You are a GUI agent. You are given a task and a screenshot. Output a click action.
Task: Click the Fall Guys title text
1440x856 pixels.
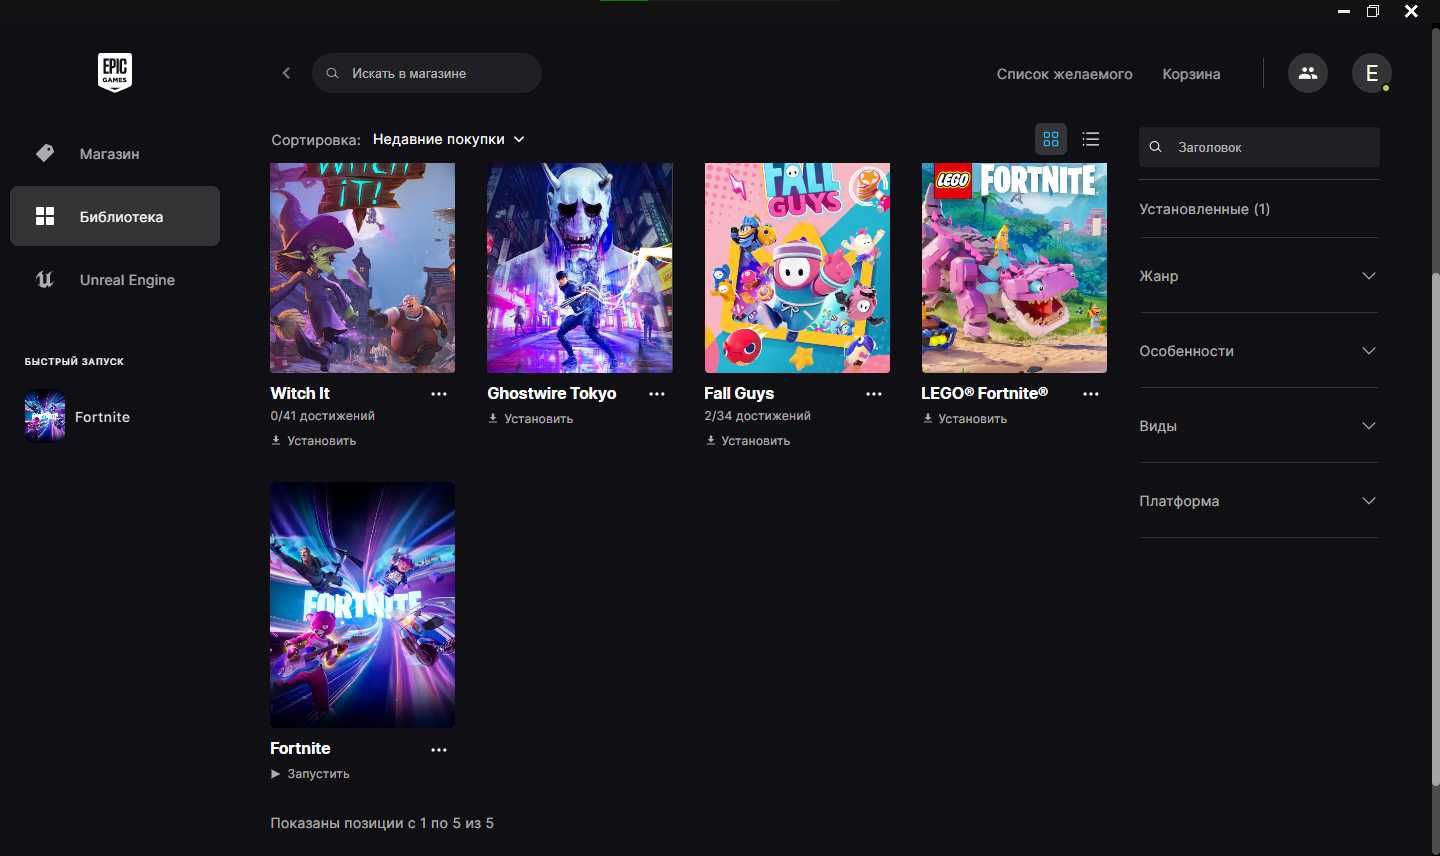click(x=739, y=394)
